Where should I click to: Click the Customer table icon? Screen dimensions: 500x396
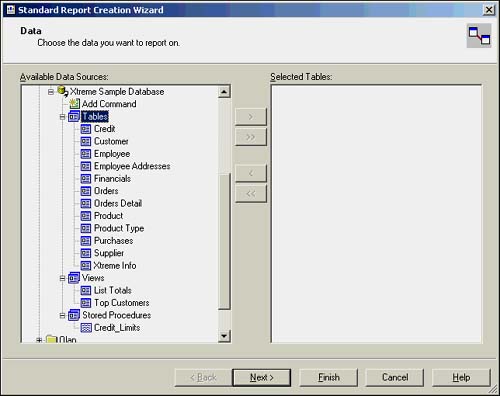pos(86,141)
